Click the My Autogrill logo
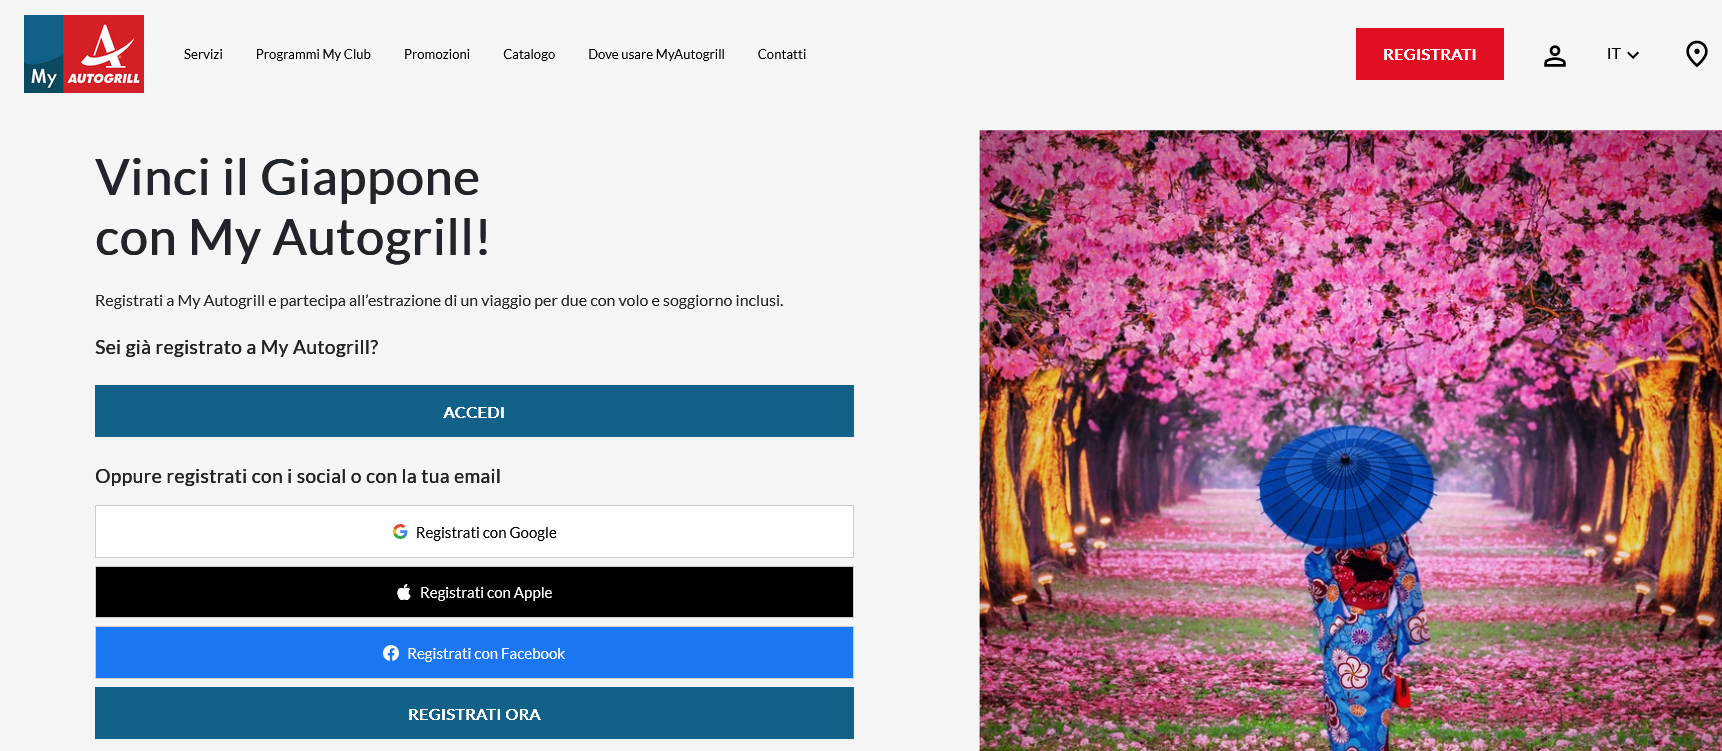This screenshot has width=1722, height=751. point(84,54)
